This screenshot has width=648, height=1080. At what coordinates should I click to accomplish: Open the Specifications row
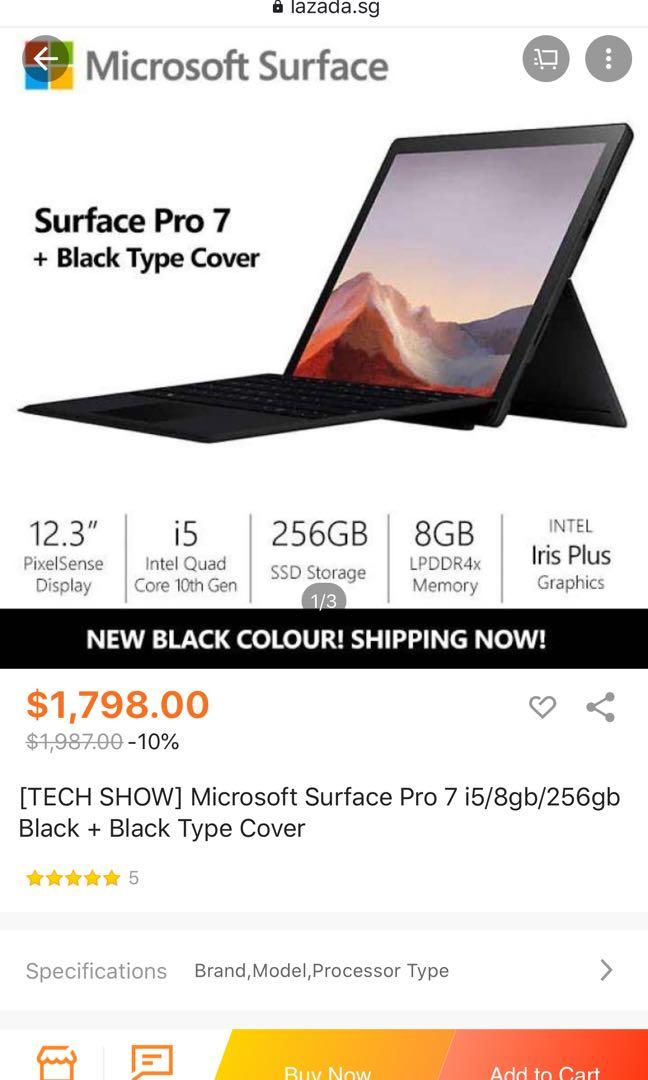point(324,970)
